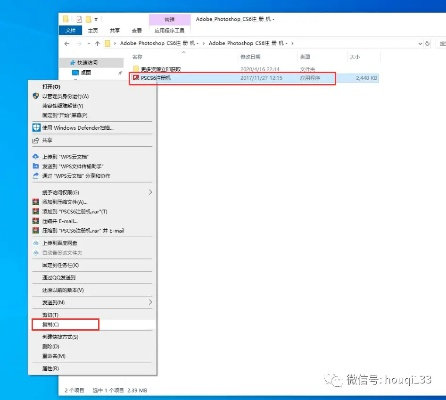Click the yellow folder icon in file list

(136, 69)
